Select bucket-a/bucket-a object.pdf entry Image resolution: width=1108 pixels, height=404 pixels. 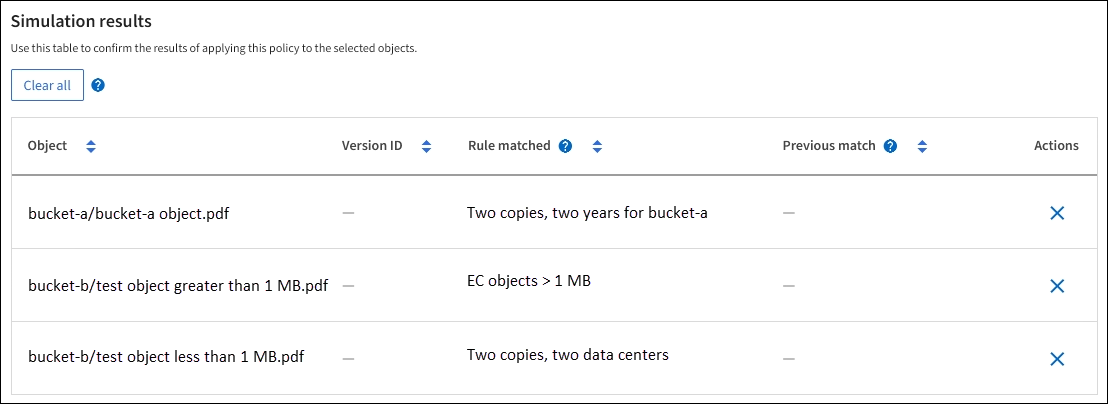tap(129, 213)
